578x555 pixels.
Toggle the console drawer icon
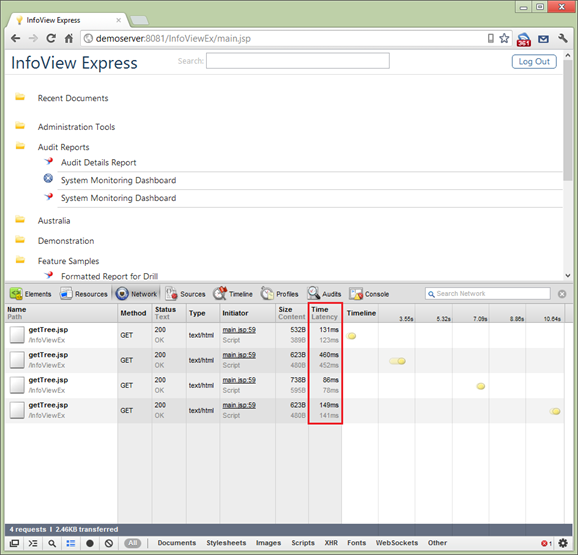(x=33, y=543)
